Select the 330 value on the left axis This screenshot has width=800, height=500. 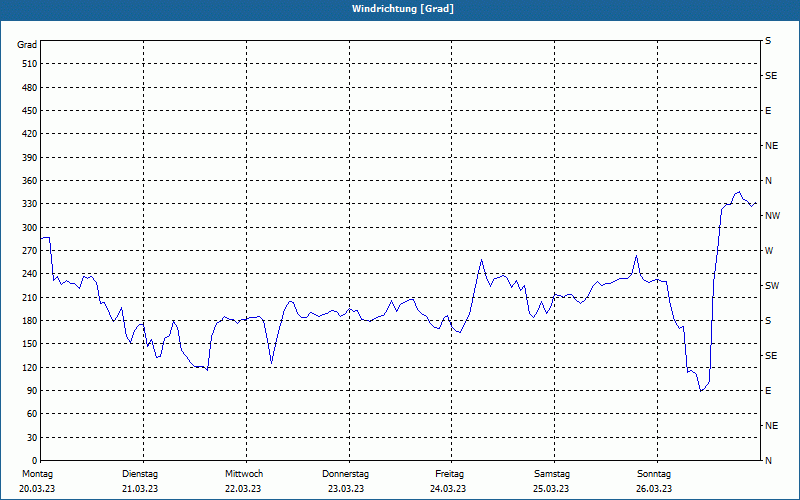[30, 204]
